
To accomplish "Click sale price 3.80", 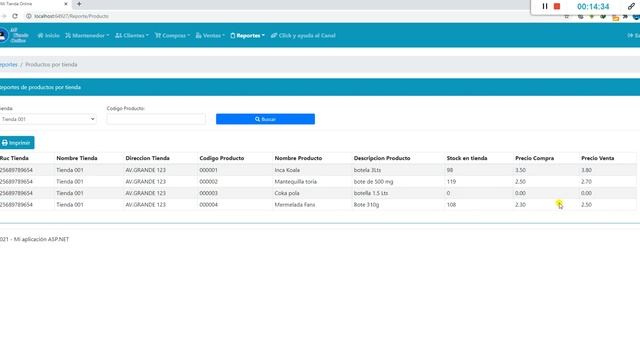I will click(x=587, y=170).
